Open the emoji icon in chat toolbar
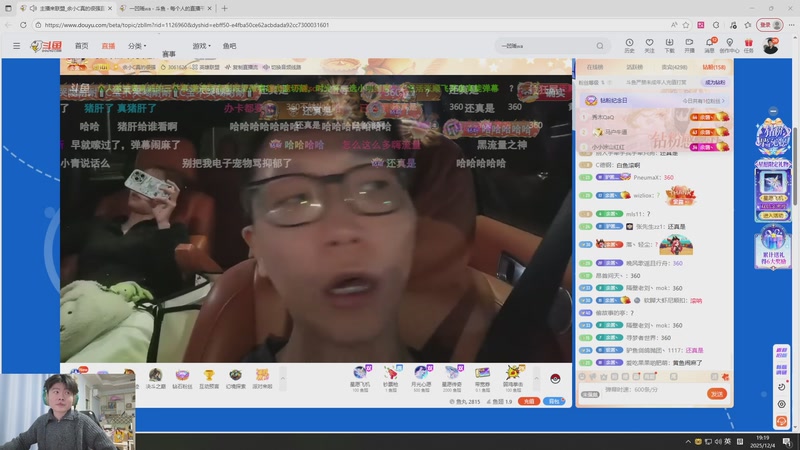800x450 pixels. (582, 377)
